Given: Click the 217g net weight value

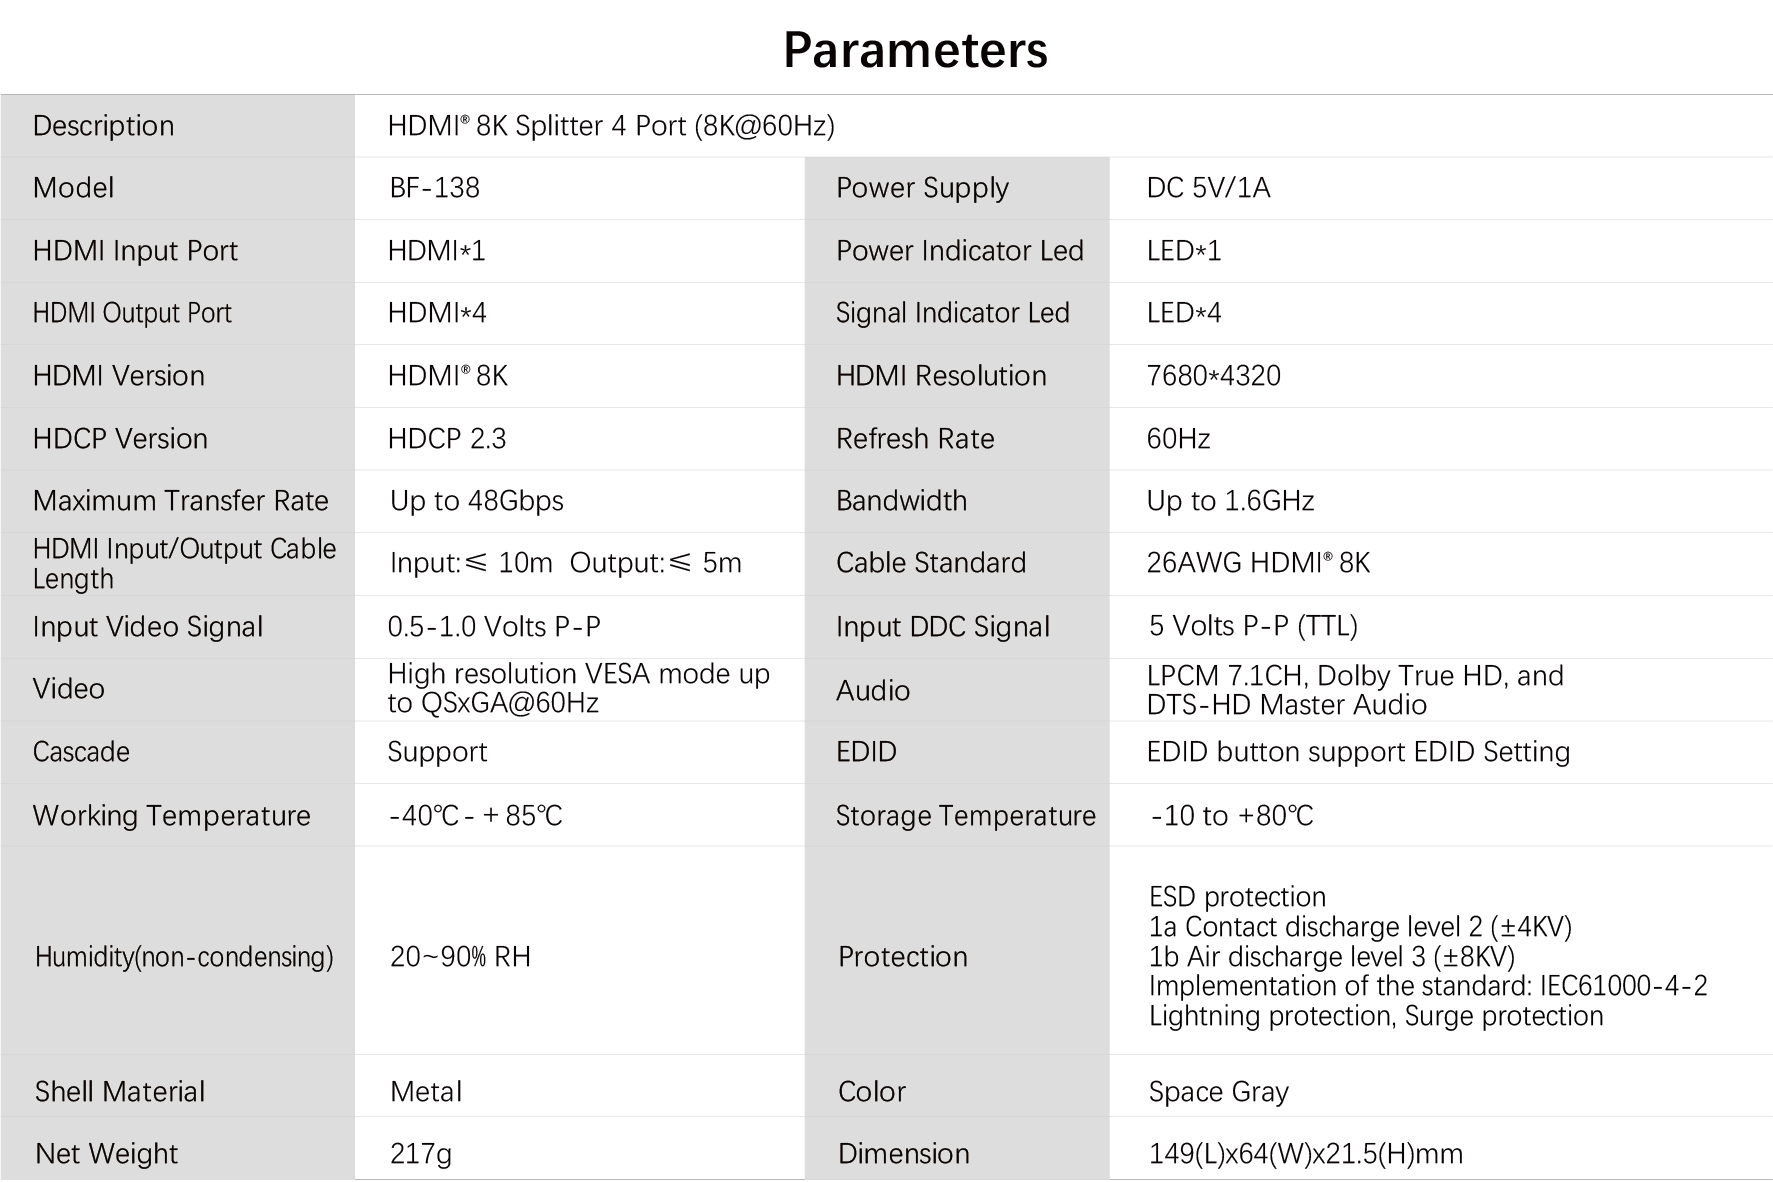Looking at the screenshot, I should tap(421, 1154).
